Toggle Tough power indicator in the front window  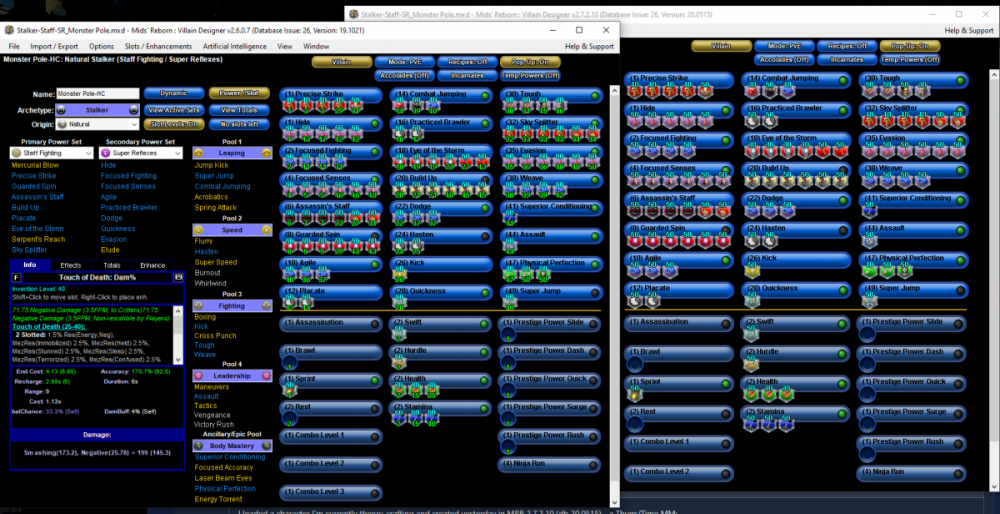594,96
